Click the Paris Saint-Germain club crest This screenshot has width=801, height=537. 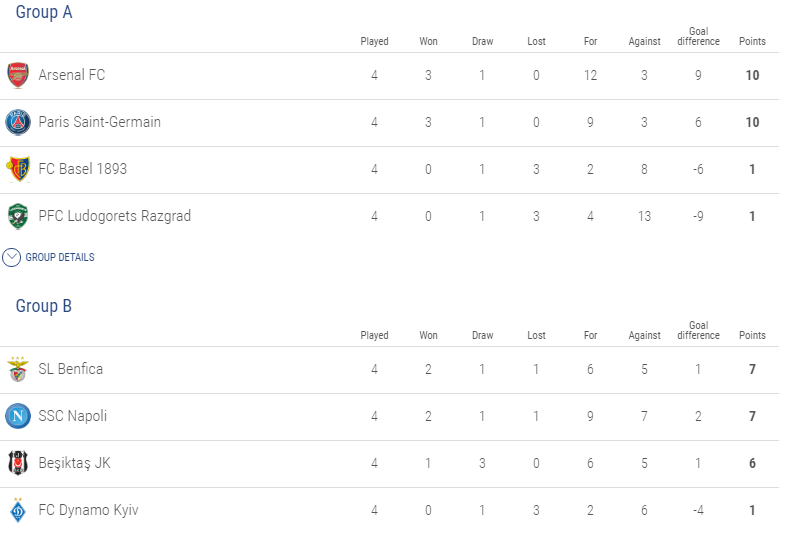(x=18, y=122)
